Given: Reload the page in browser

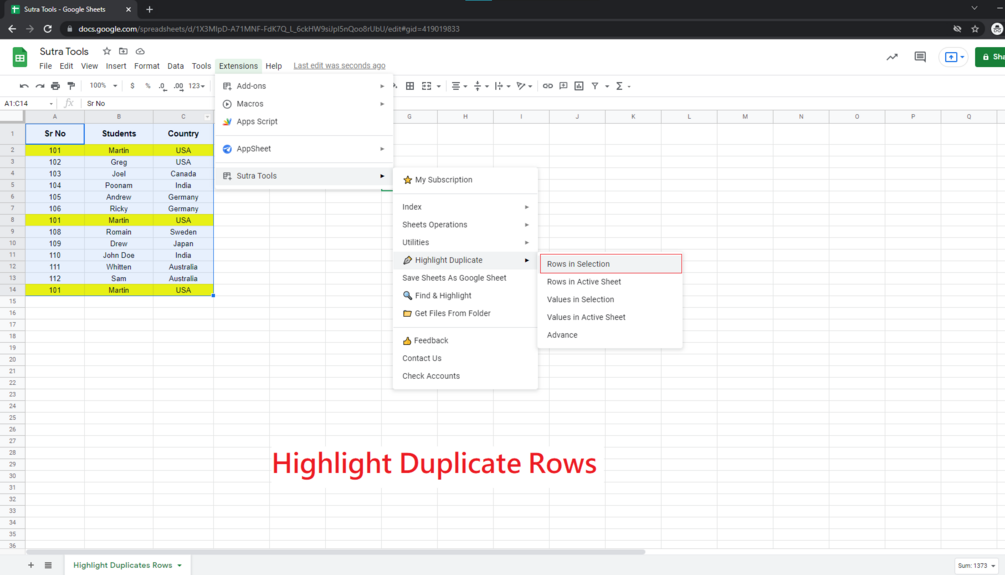Looking at the screenshot, I should tap(47, 29).
